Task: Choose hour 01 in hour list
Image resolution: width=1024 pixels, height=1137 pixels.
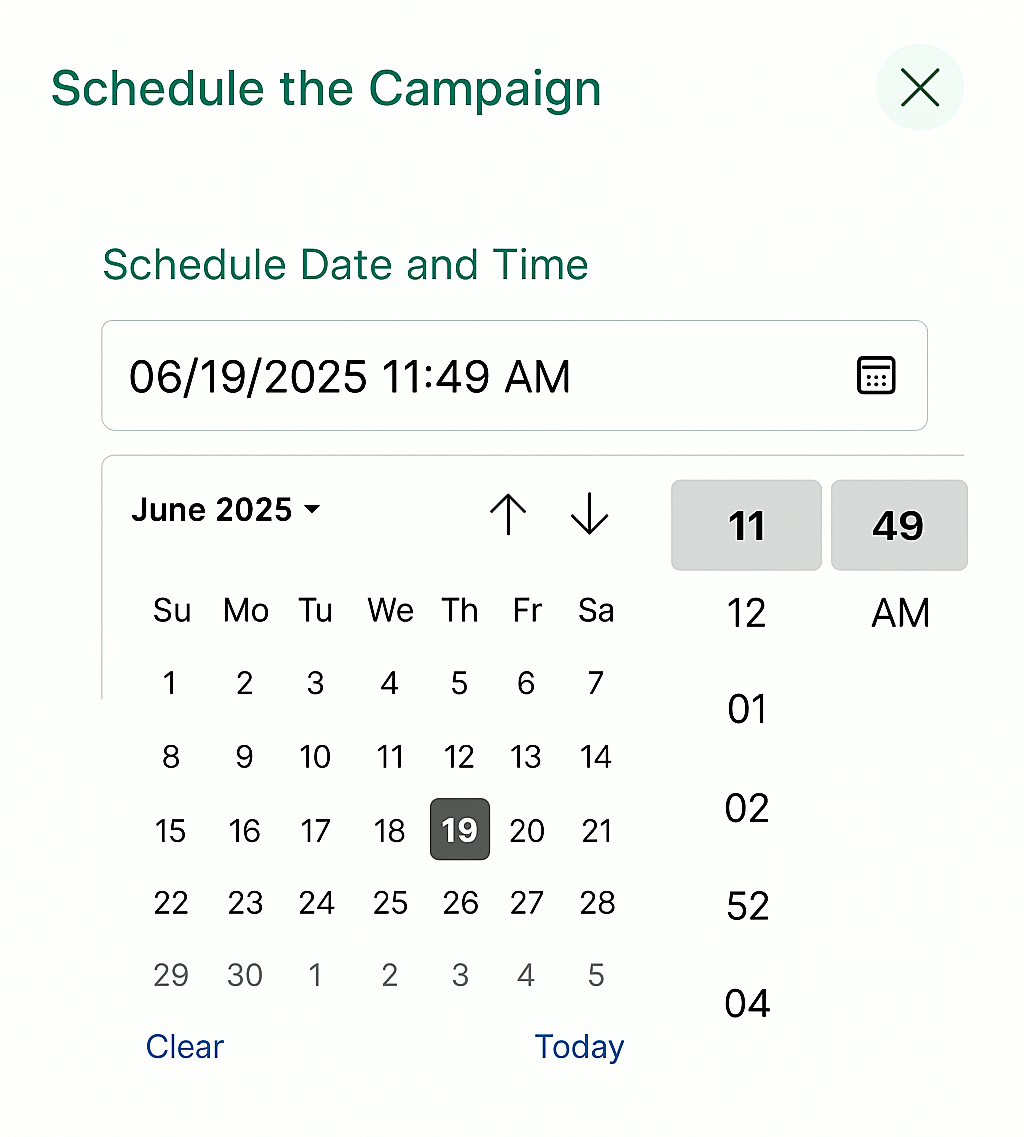Action: pos(747,709)
